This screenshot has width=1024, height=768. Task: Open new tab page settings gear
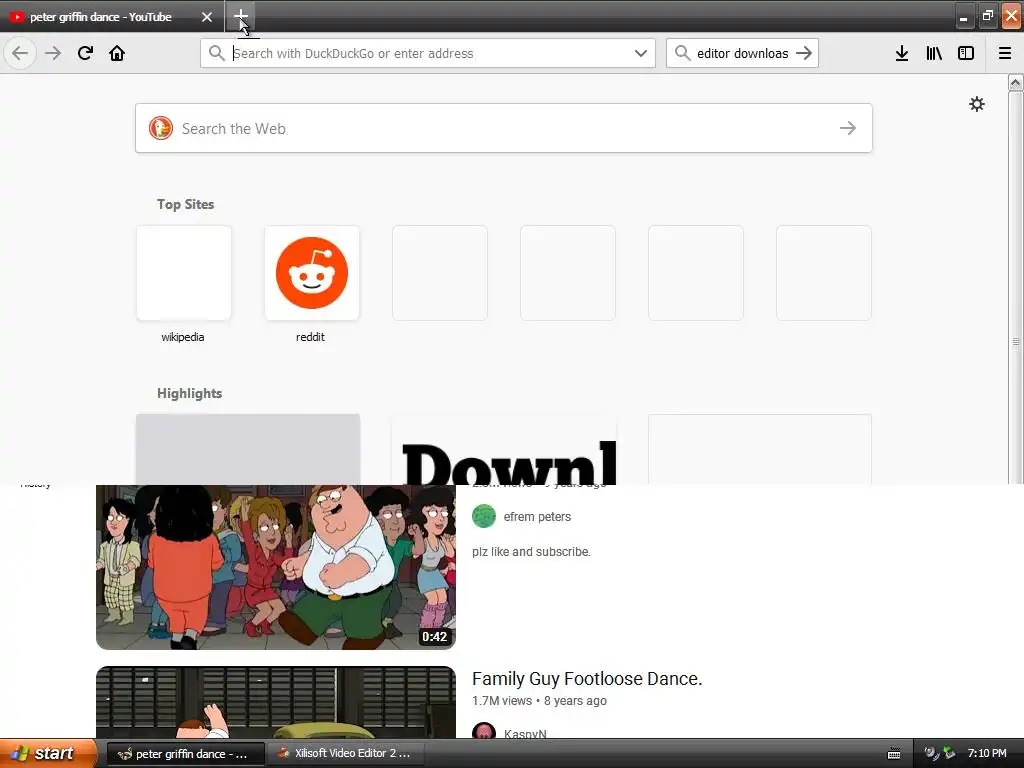(976, 104)
